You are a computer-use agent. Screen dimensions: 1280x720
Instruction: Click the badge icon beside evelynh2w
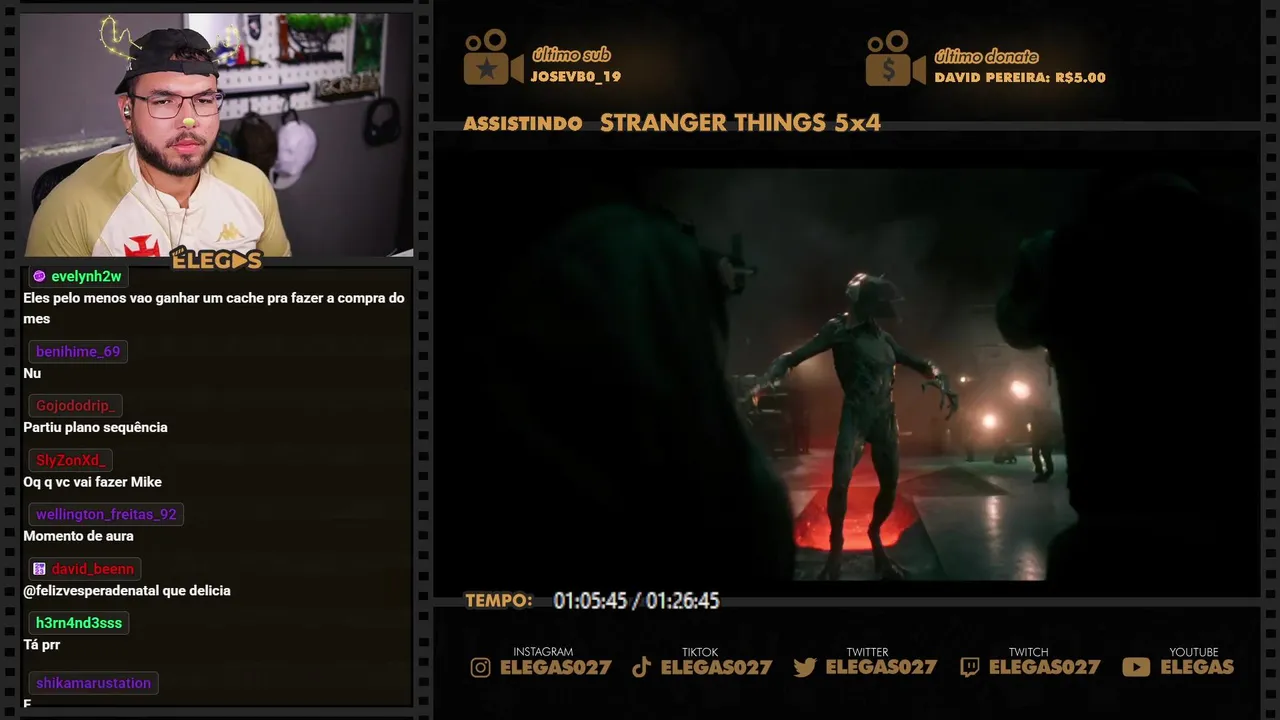point(39,277)
